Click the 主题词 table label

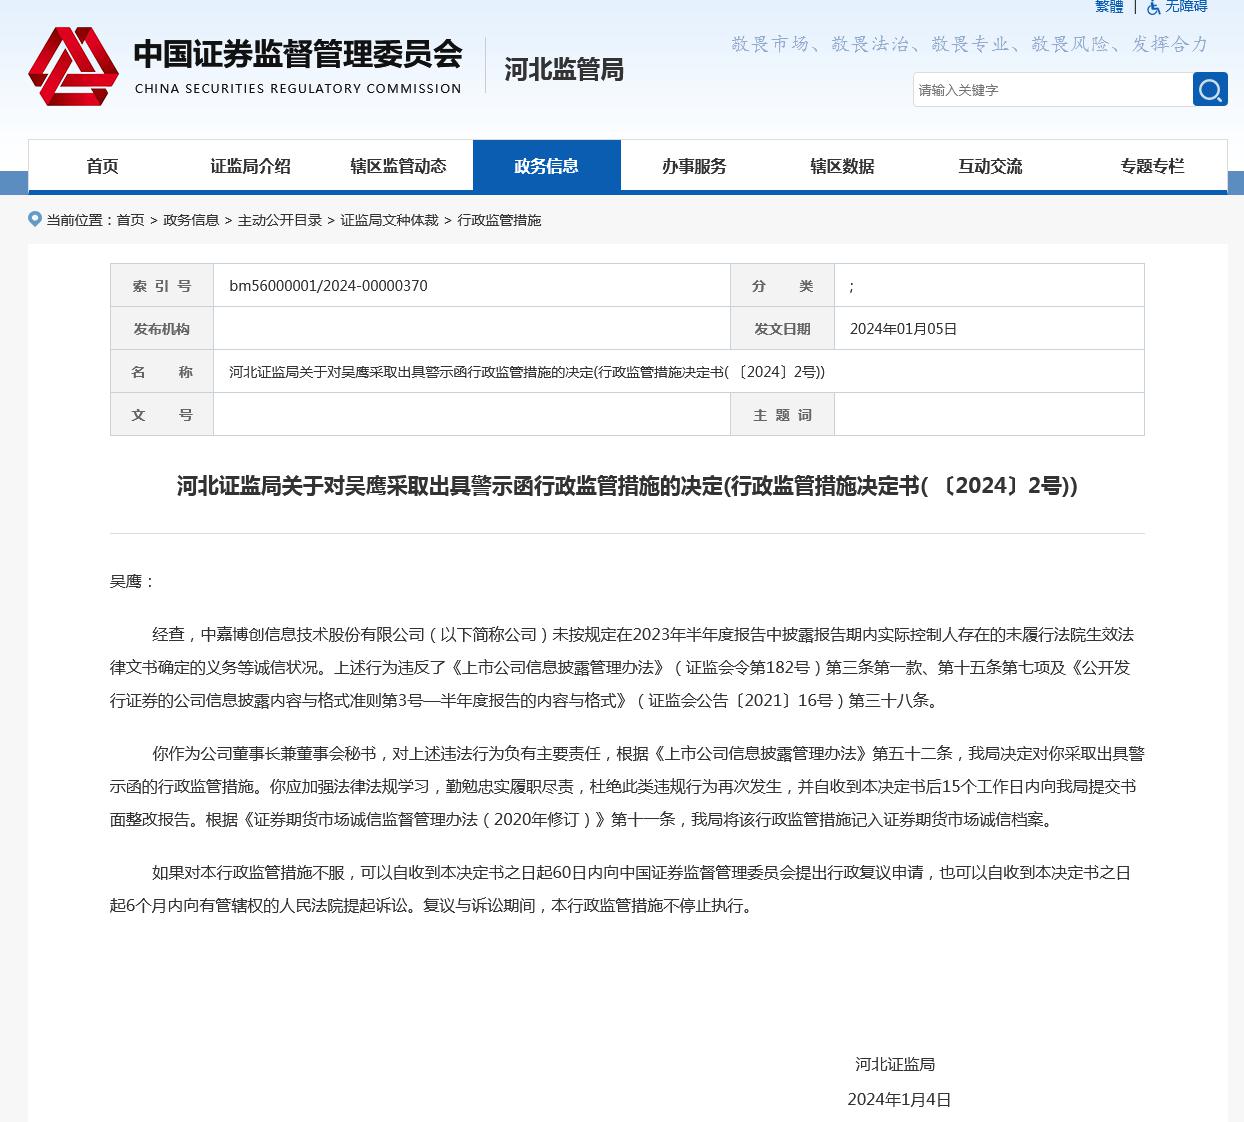(782, 415)
